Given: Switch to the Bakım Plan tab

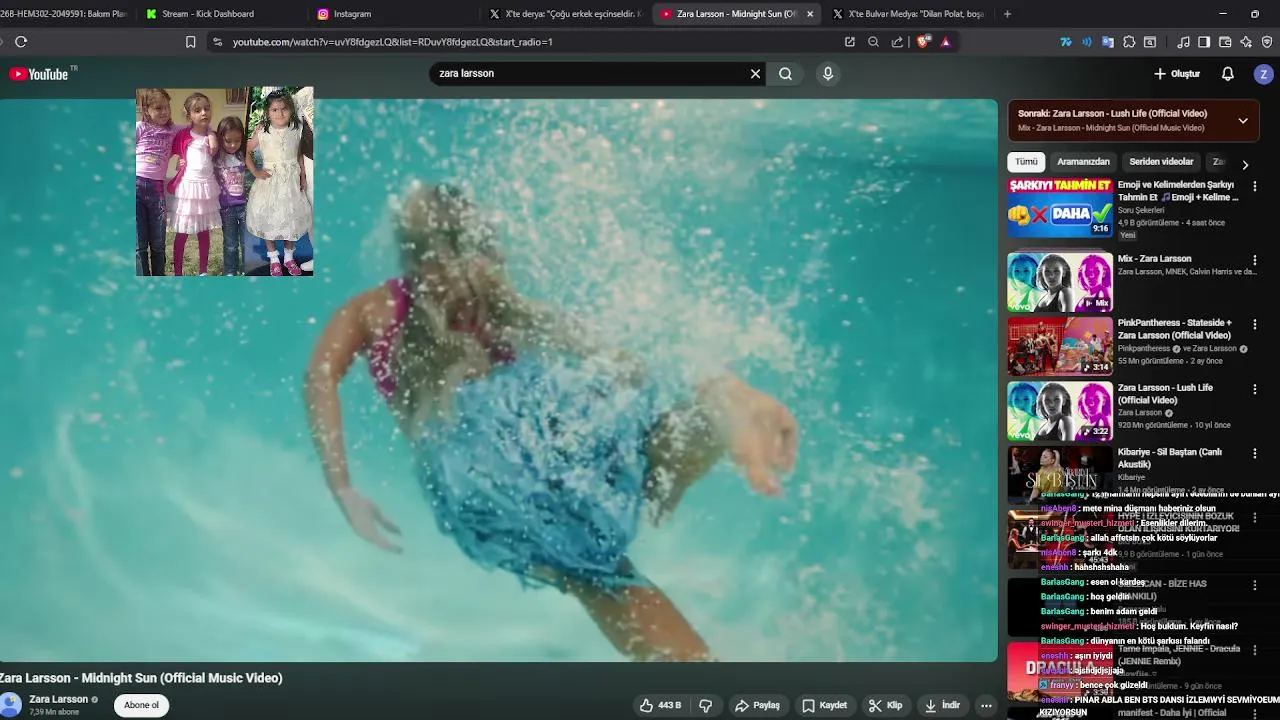Looking at the screenshot, I should click(64, 14).
